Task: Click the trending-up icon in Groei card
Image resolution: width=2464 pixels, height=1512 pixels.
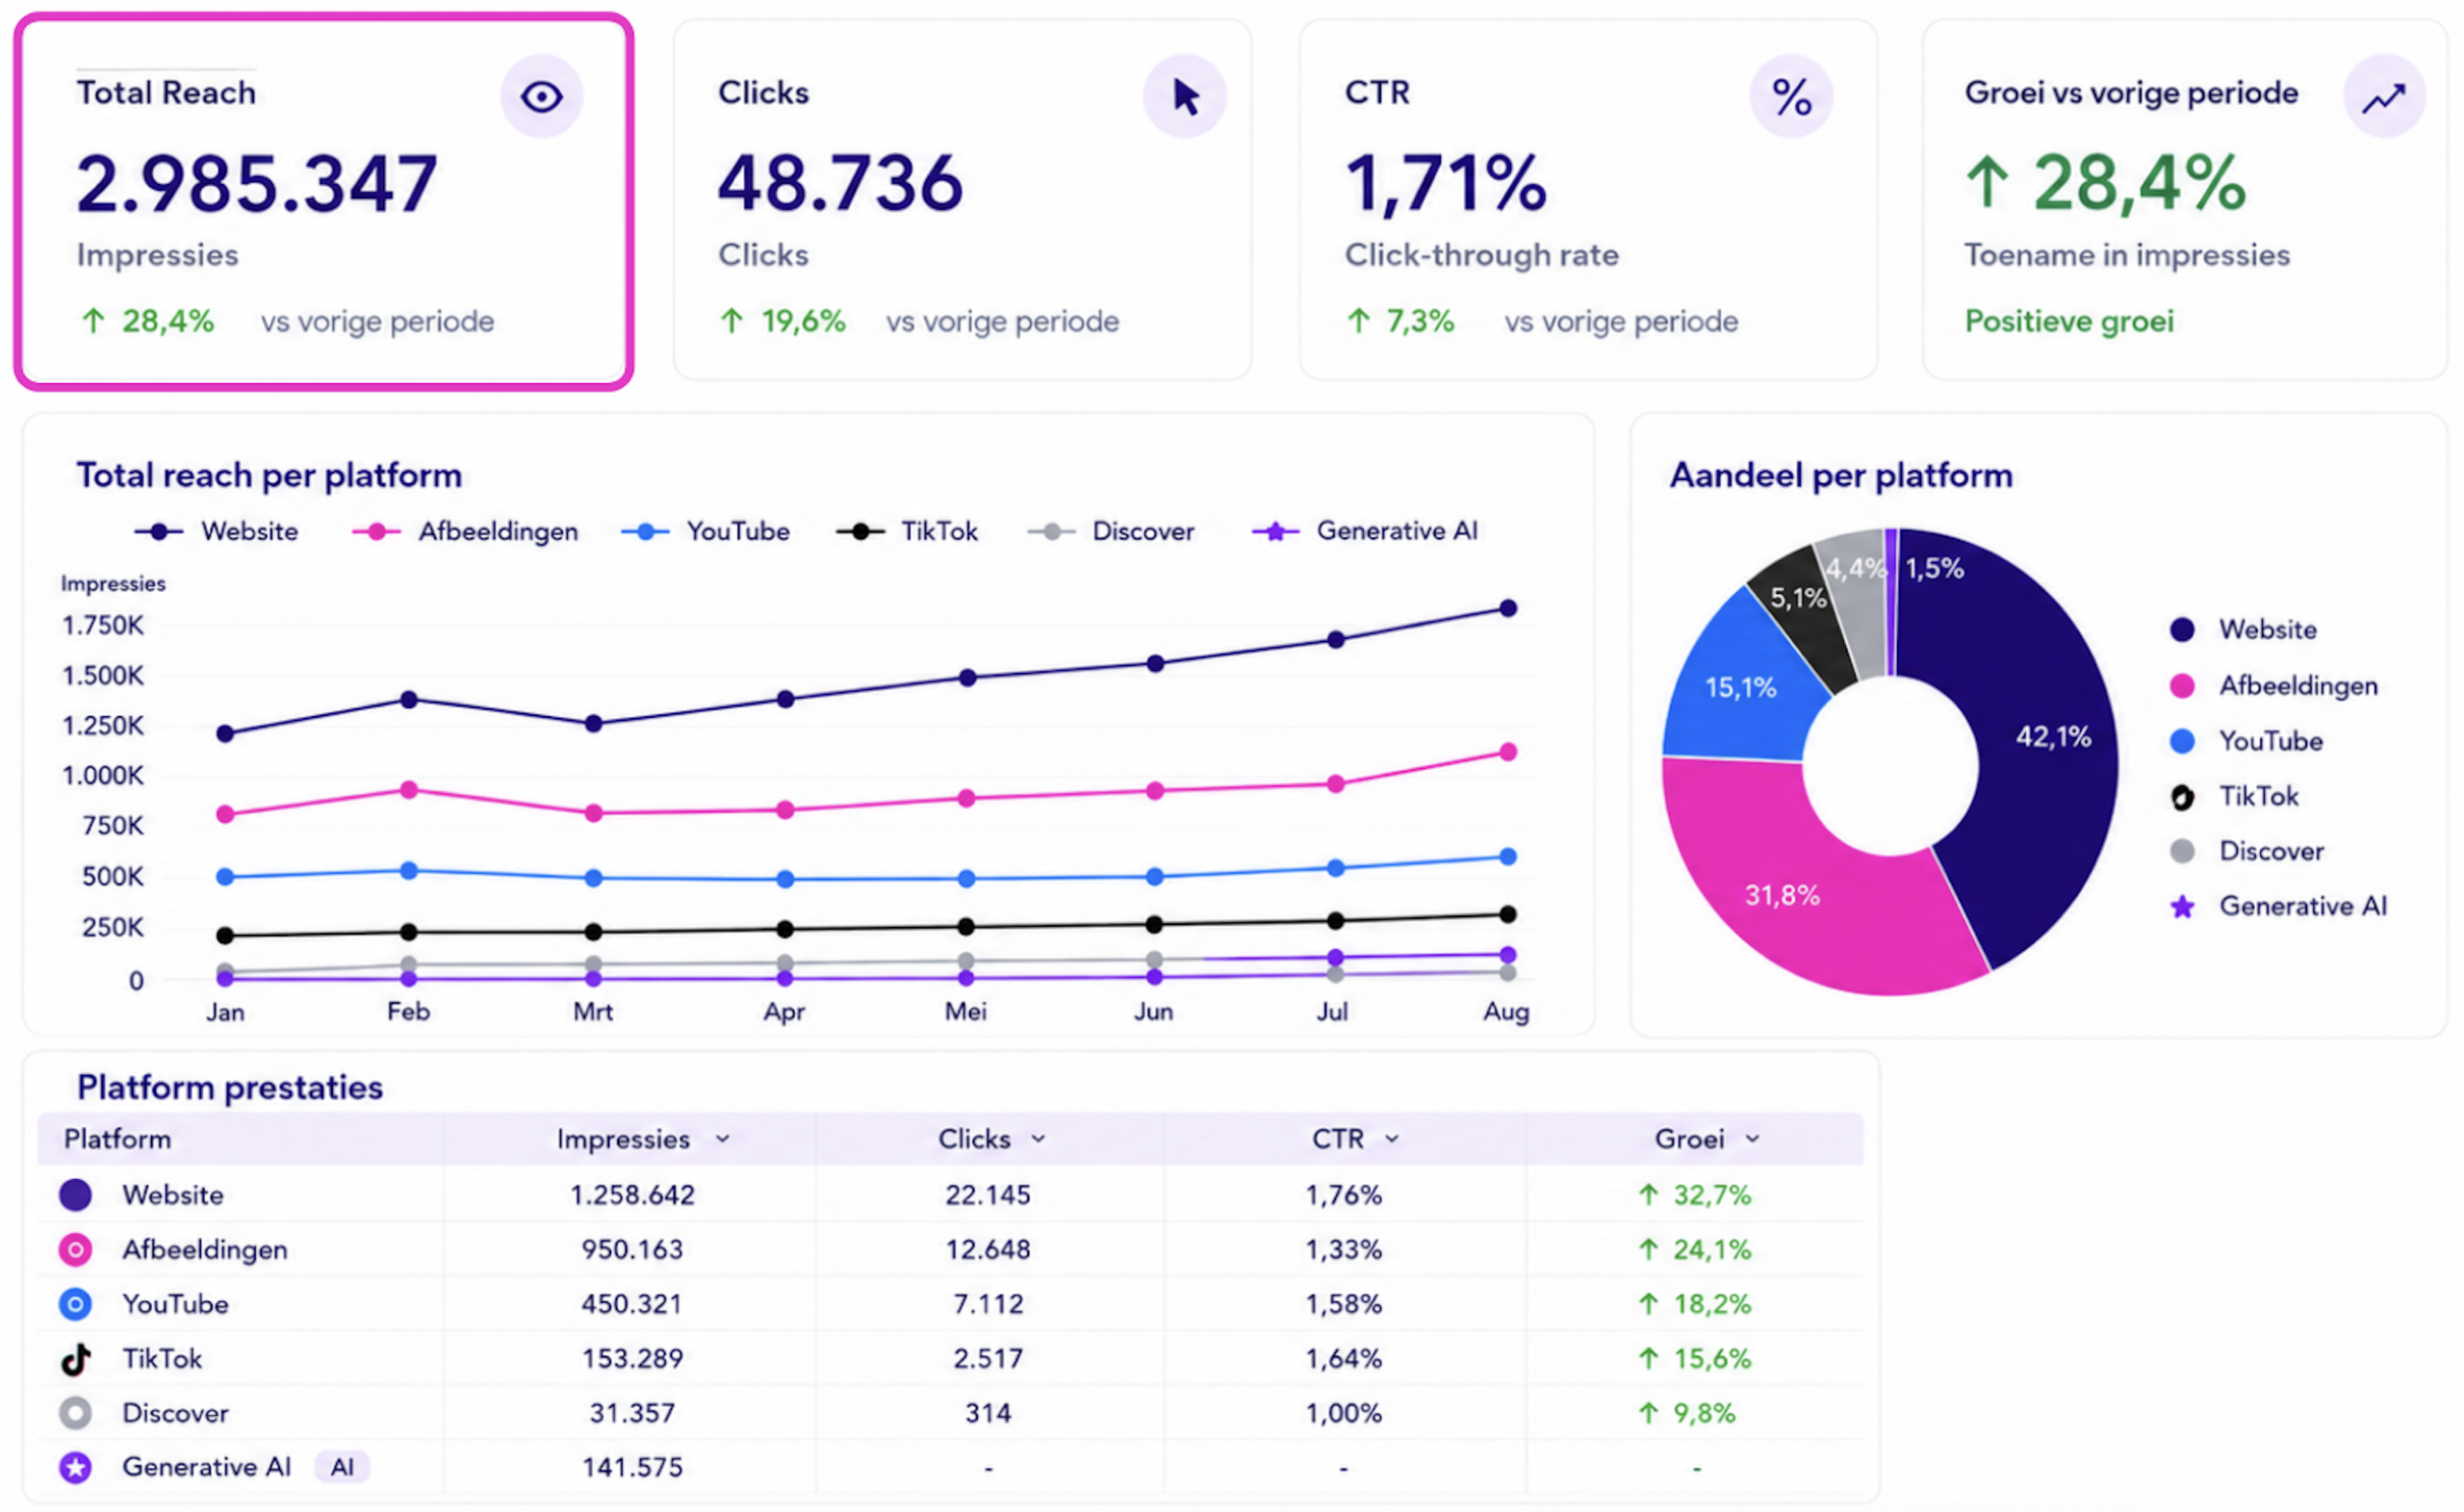Action: pyautogui.click(x=2384, y=97)
